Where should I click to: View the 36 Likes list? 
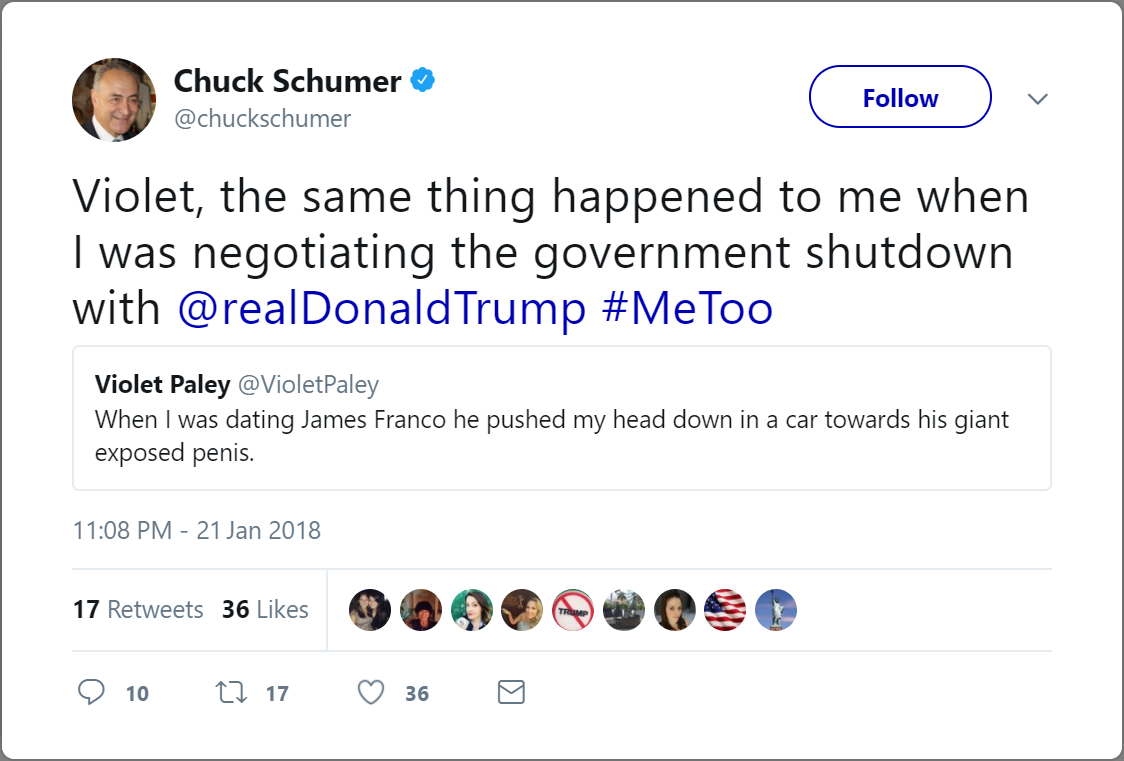click(265, 609)
